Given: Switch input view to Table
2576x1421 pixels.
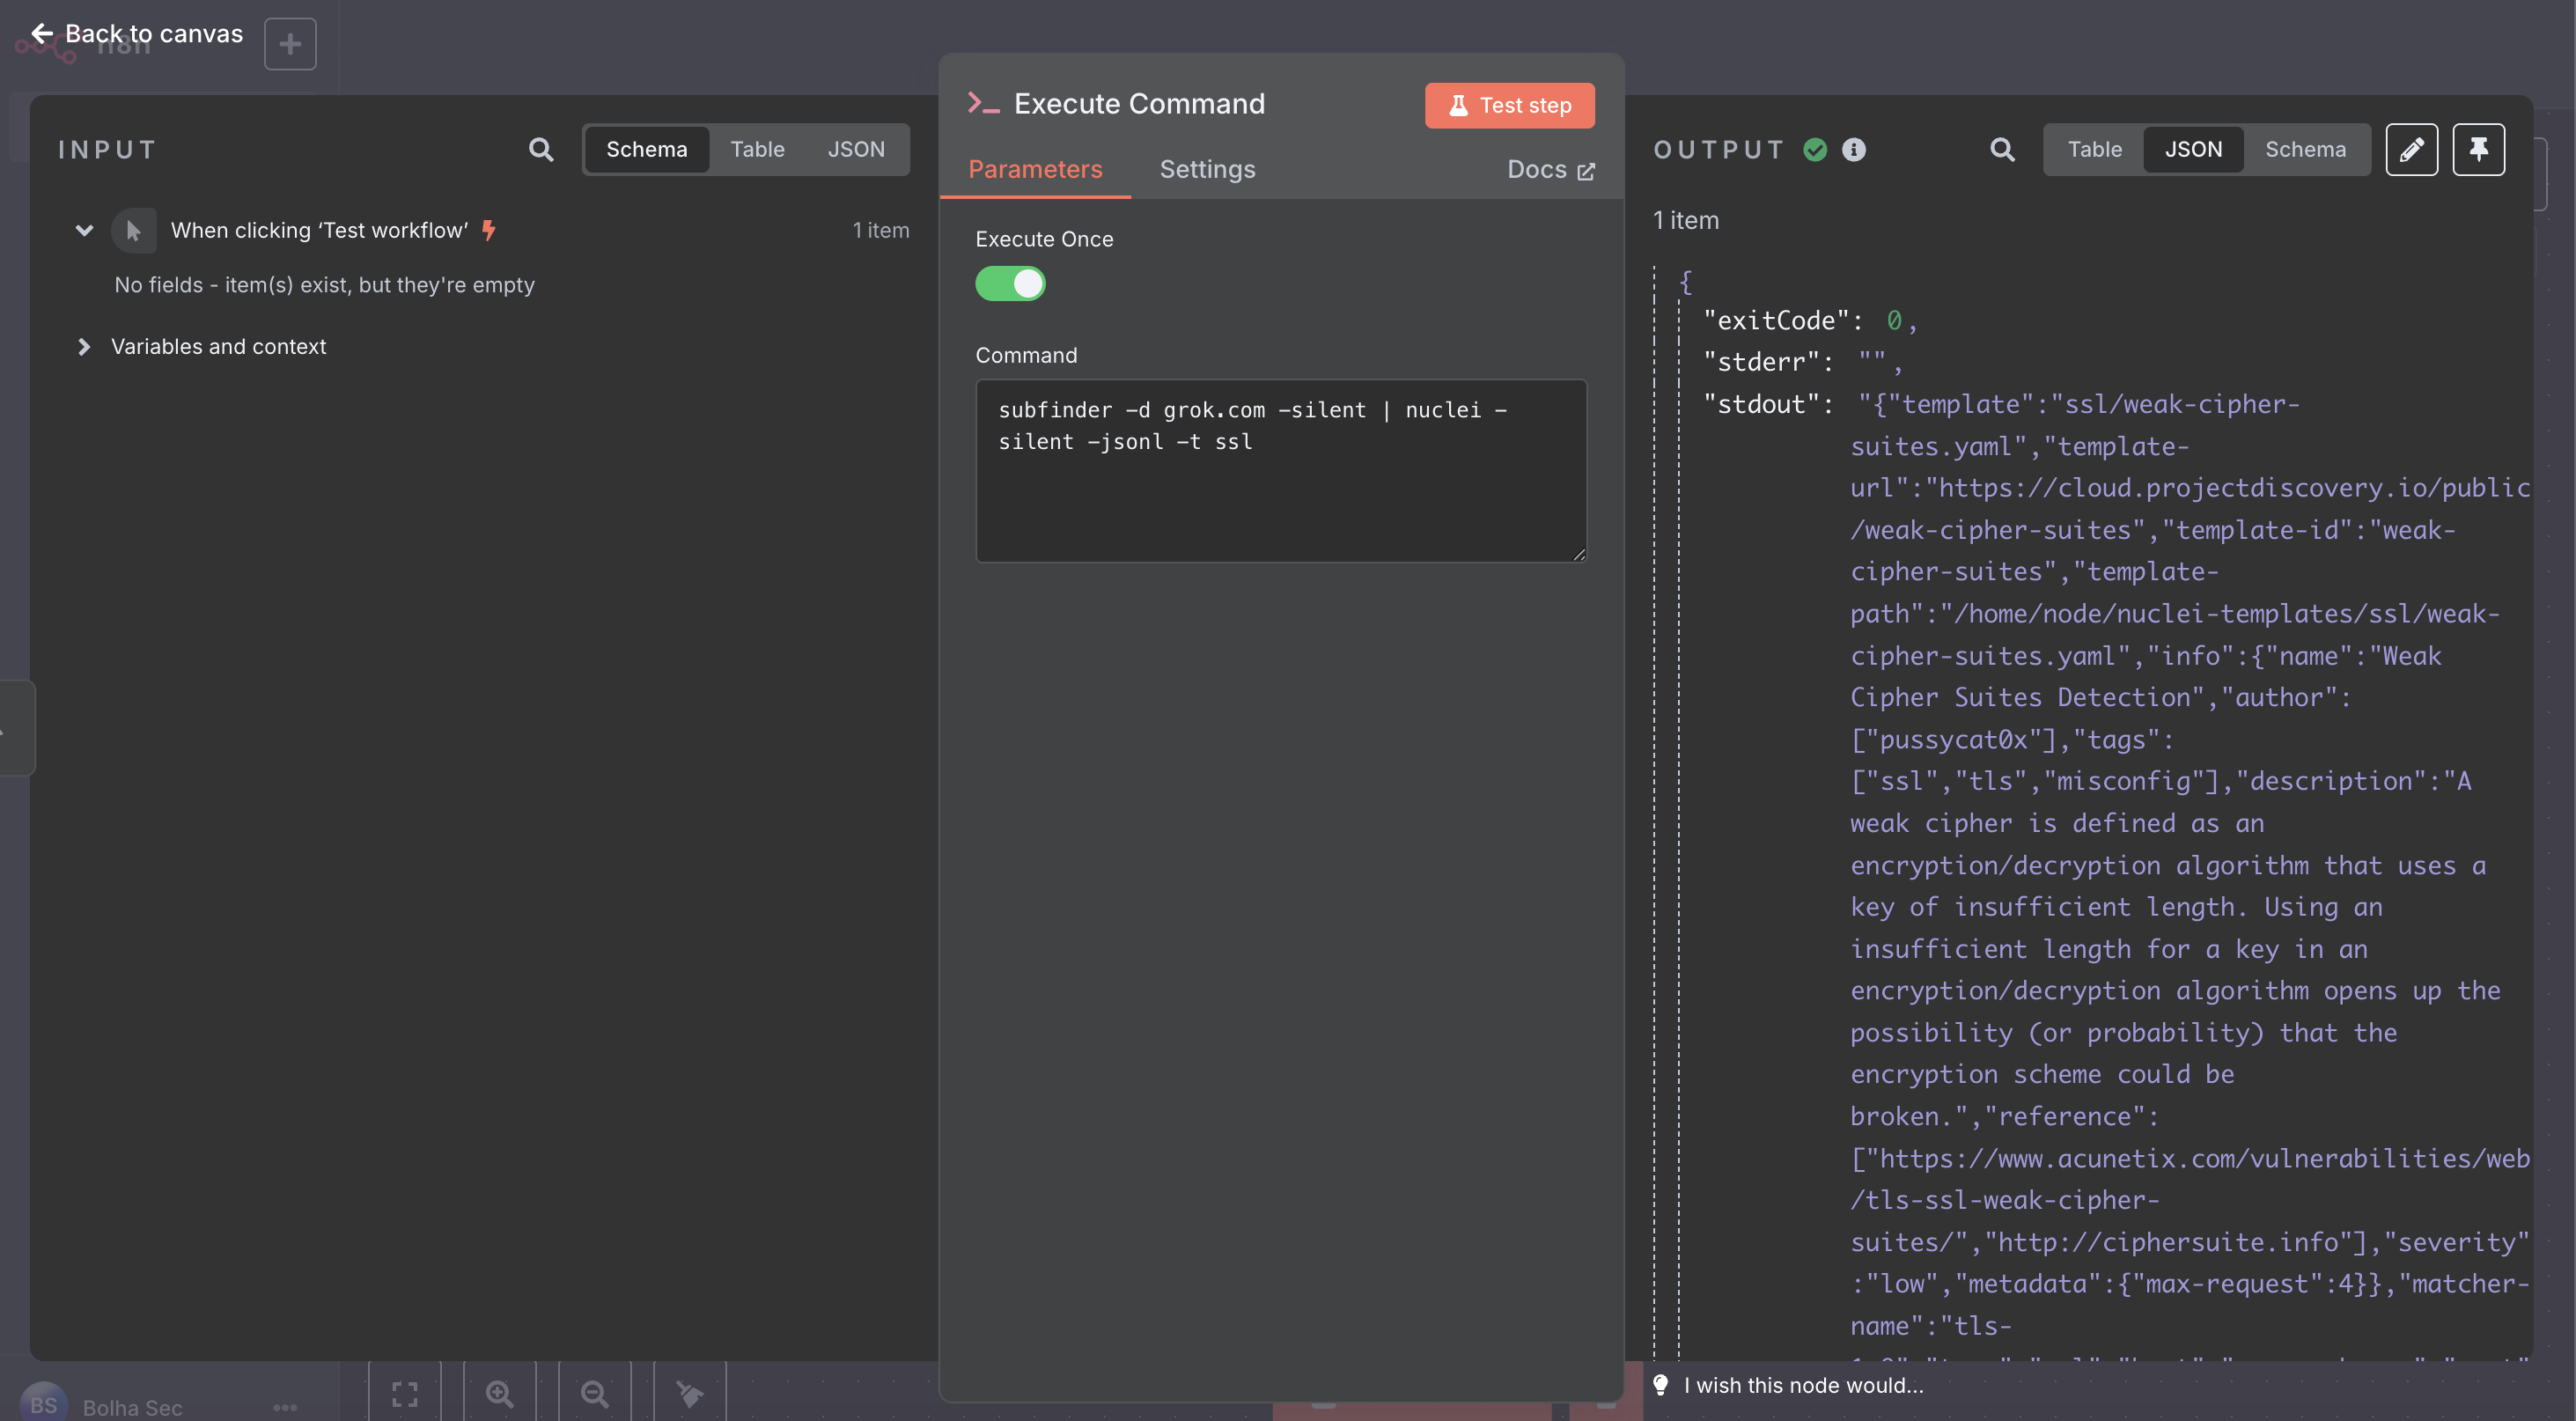Looking at the screenshot, I should [x=757, y=150].
